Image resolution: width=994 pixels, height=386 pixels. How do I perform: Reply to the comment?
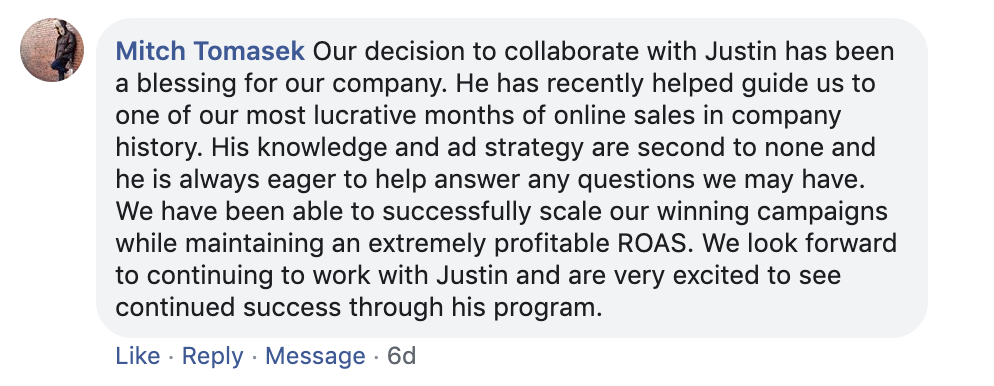(x=212, y=356)
